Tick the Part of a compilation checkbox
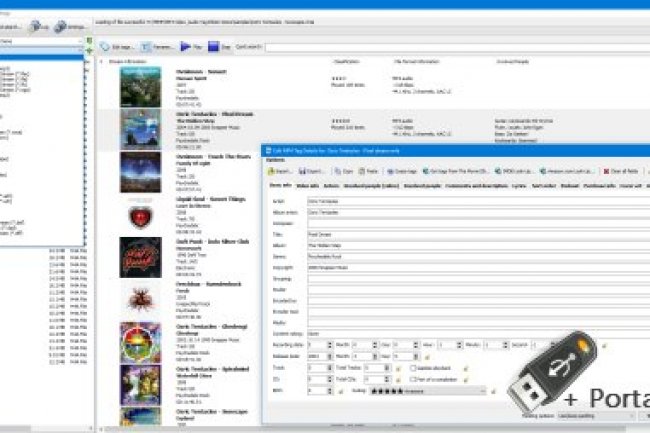The width and height of the screenshot is (650, 433). tap(413, 379)
